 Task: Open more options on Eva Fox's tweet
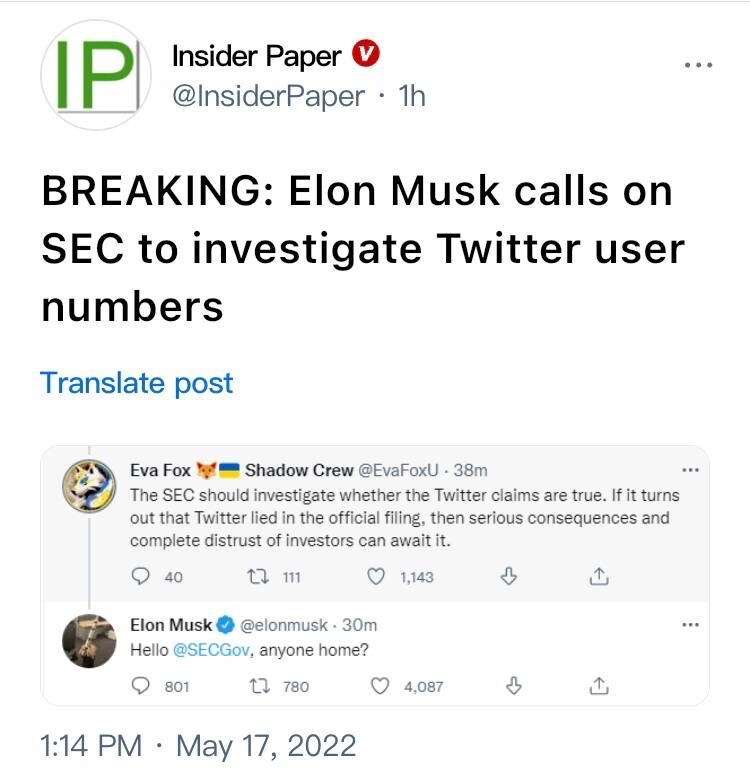pyautogui.click(x=688, y=470)
